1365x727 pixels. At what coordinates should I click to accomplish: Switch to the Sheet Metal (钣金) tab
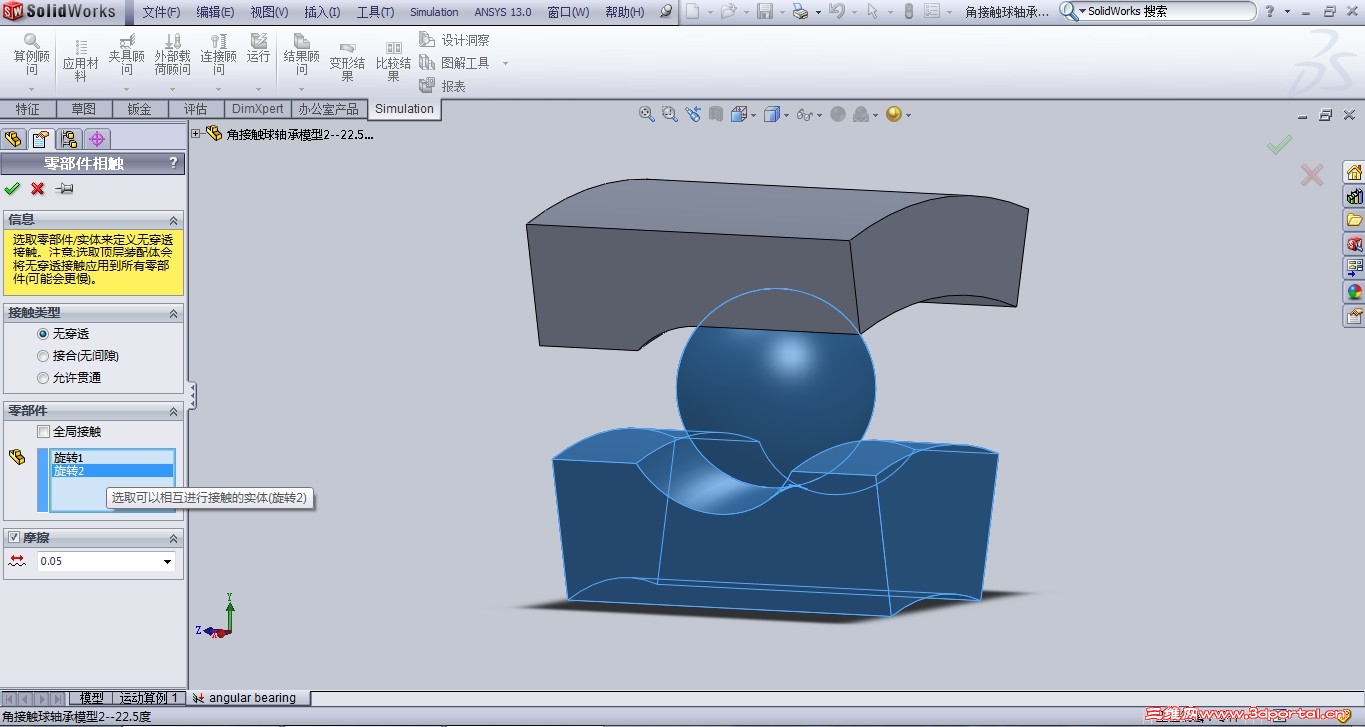click(140, 109)
